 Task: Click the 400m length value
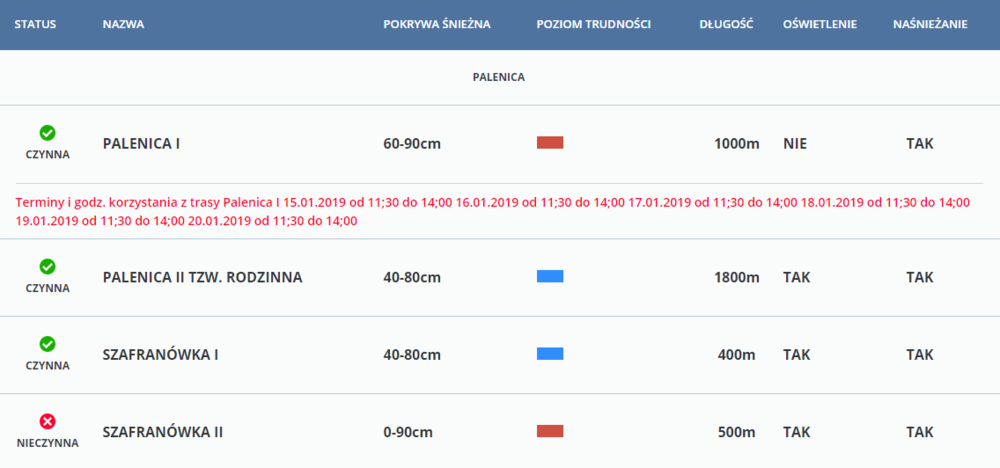click(739, 355)
